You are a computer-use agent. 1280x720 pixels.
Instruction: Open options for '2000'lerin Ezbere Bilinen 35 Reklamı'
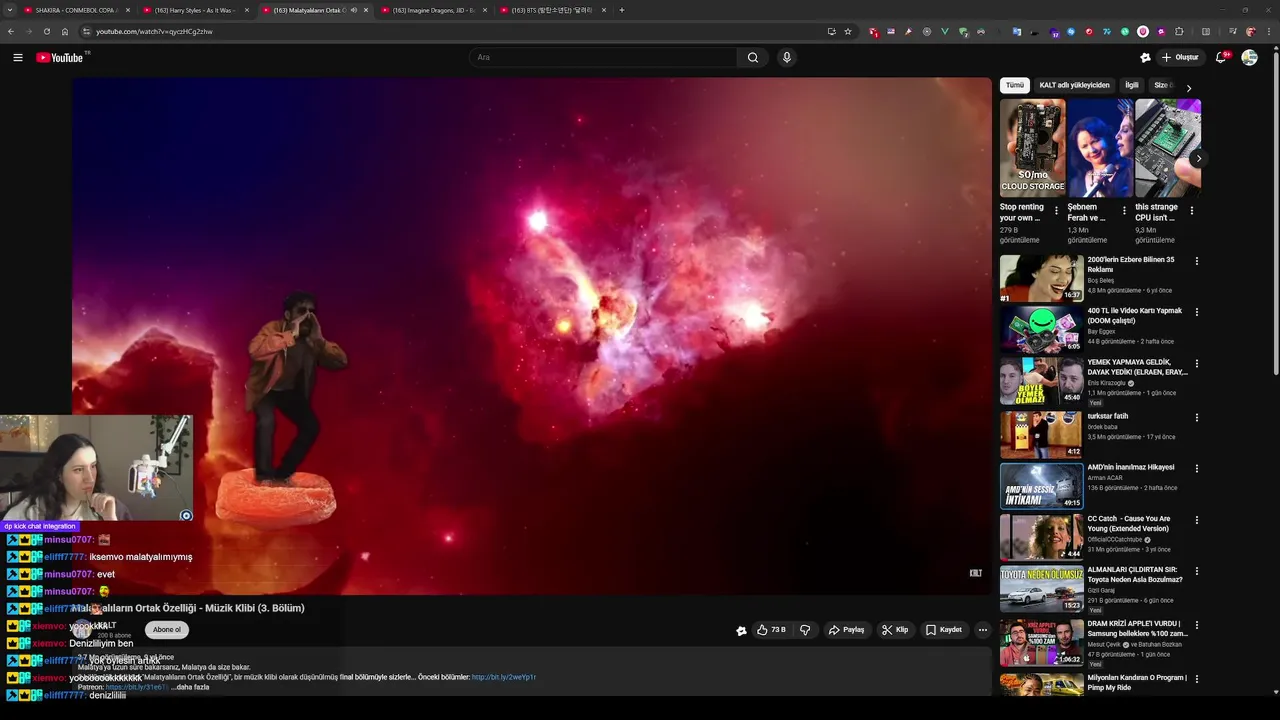click(x=1196, y=261)
